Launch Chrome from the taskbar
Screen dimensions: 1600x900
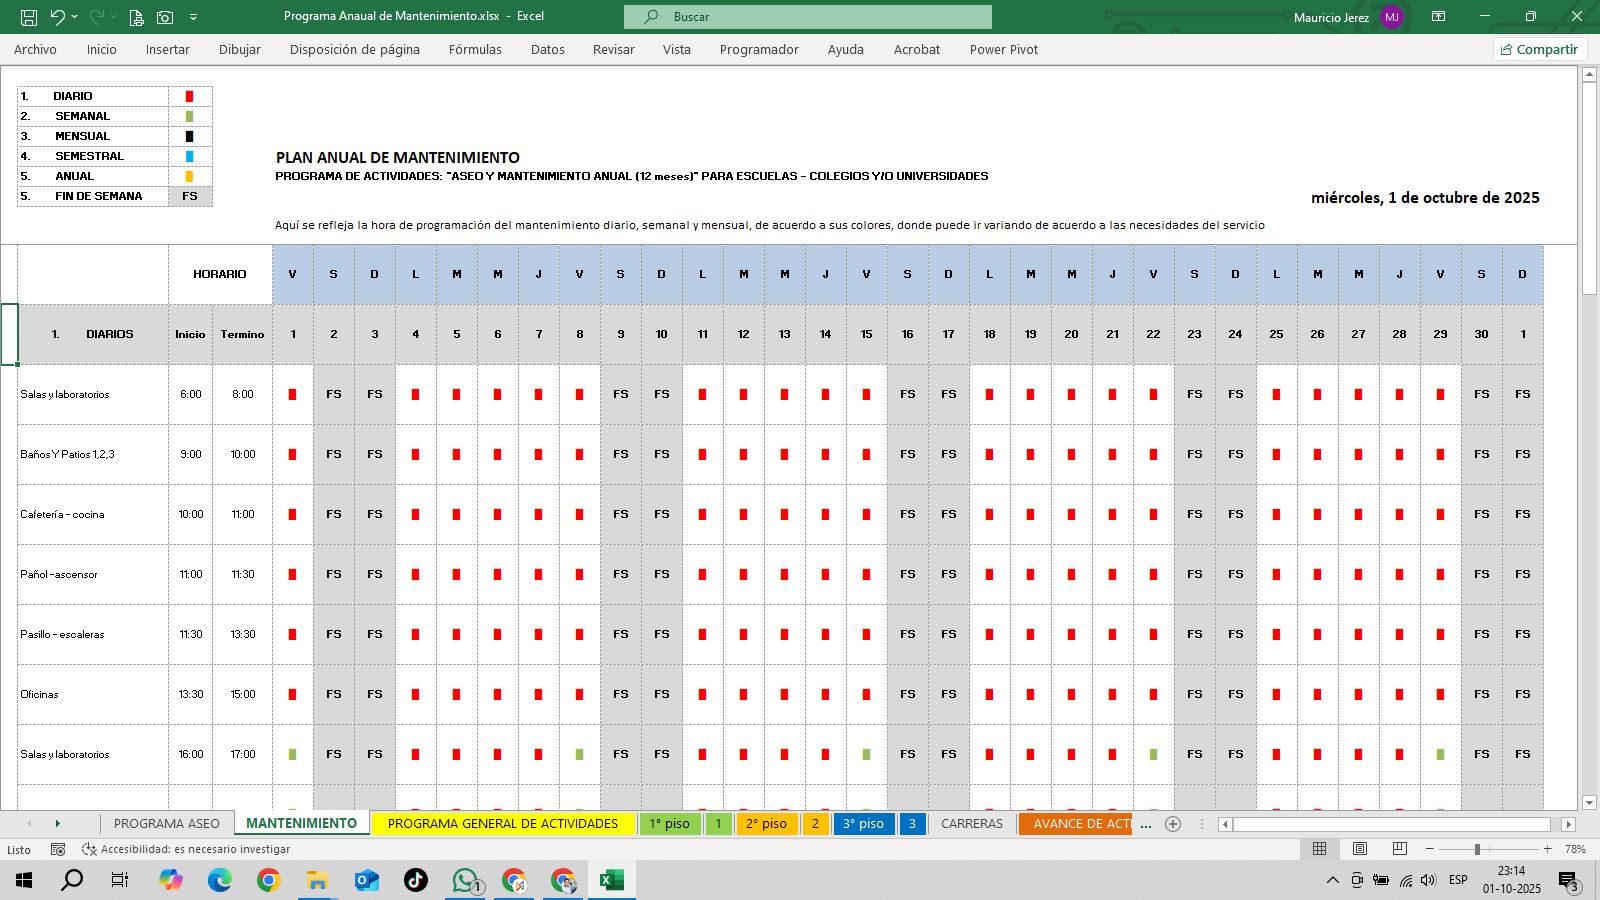[x=268, y=881]
